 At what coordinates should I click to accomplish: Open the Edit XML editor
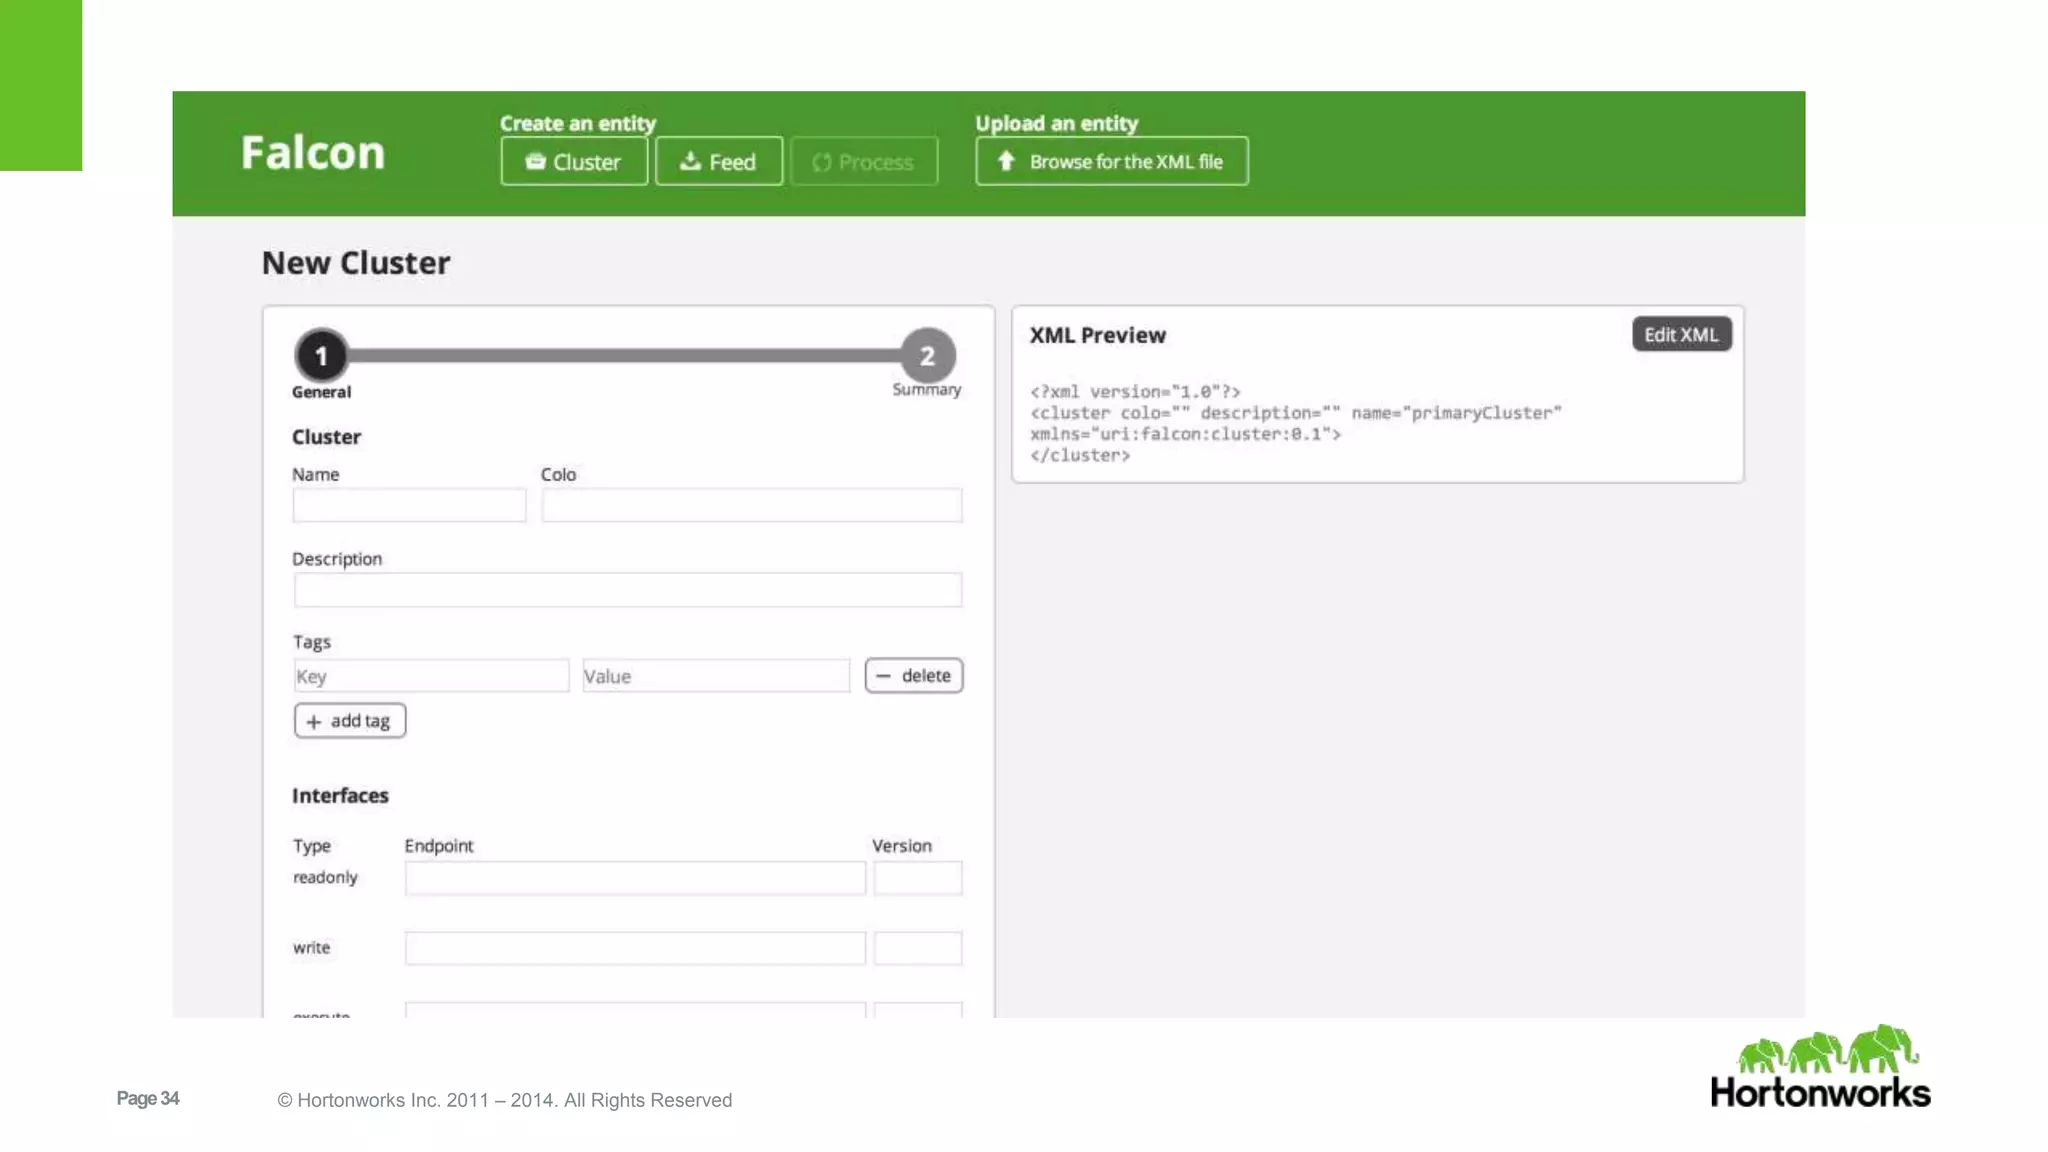[1682, 334]
